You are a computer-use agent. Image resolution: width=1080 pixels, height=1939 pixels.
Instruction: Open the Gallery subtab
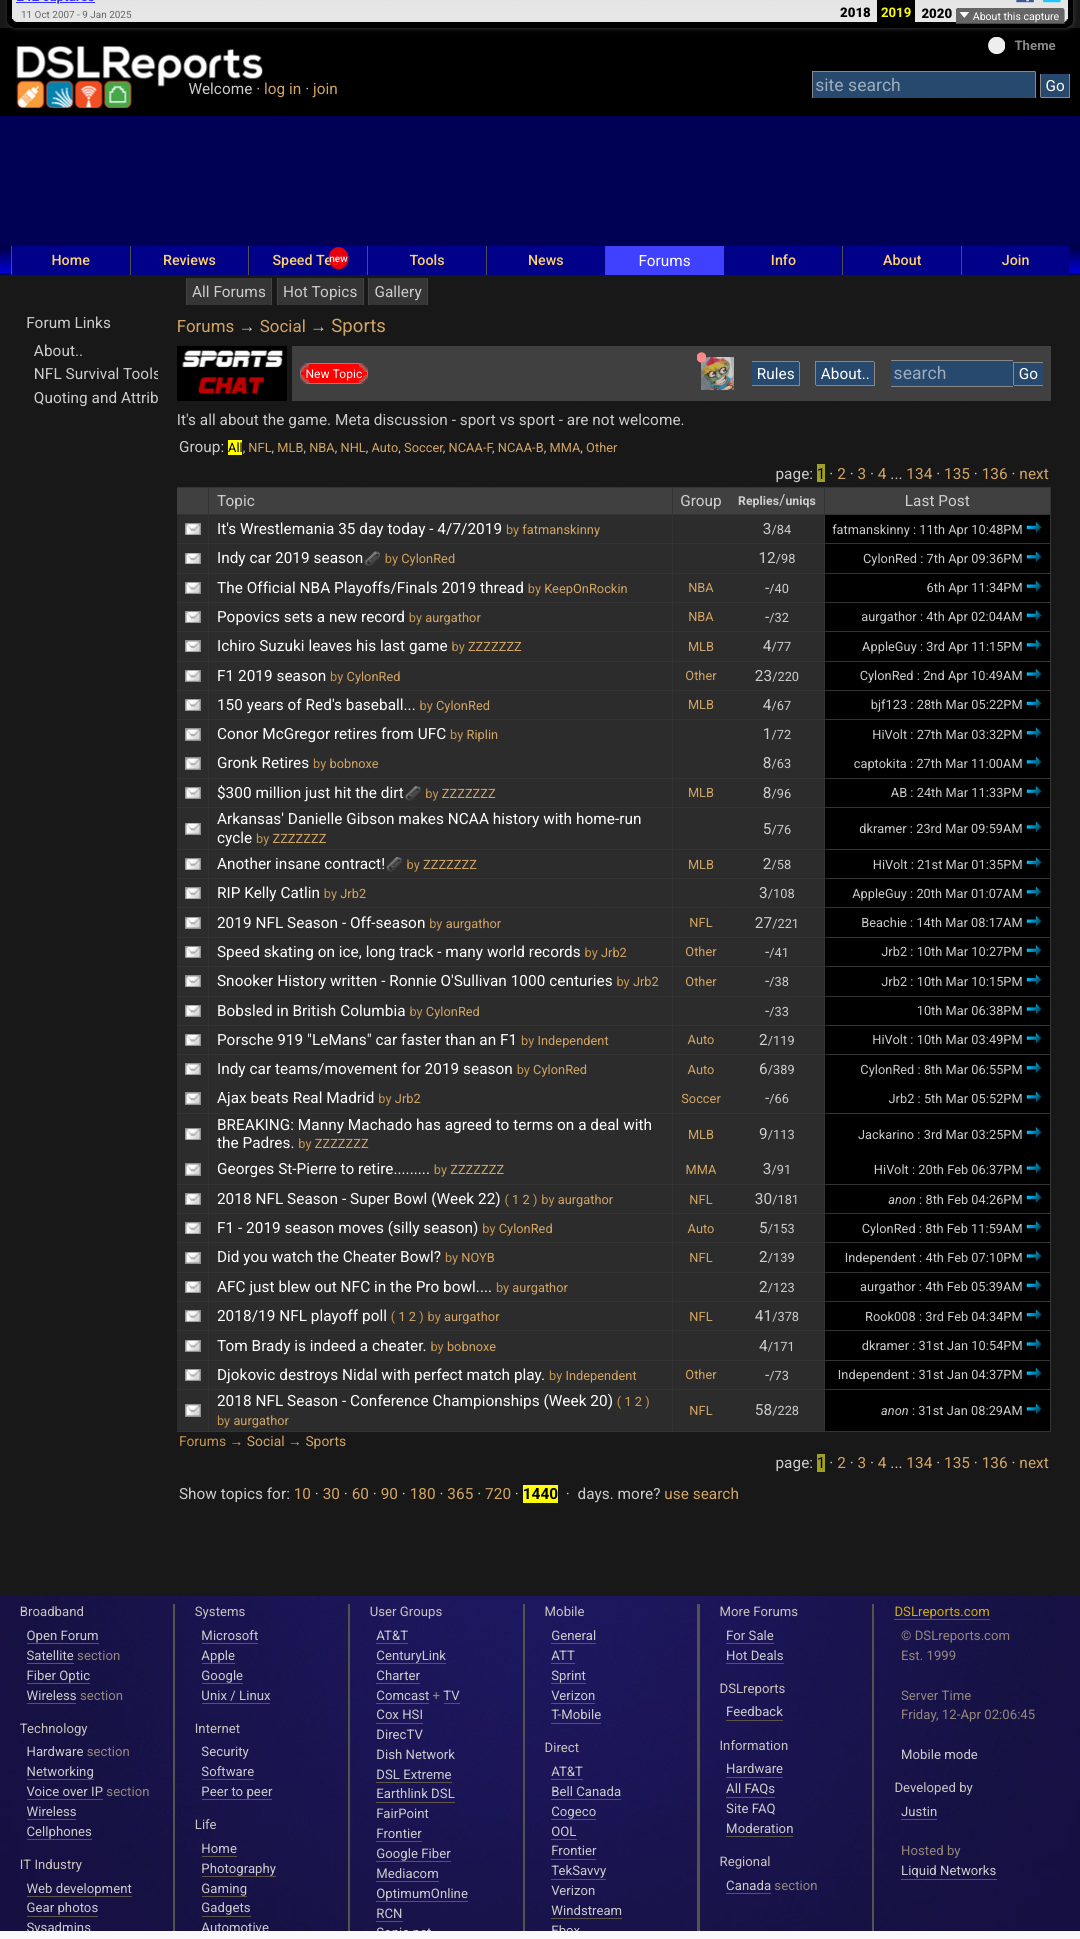pyautogui.click(x=398, y=292)
